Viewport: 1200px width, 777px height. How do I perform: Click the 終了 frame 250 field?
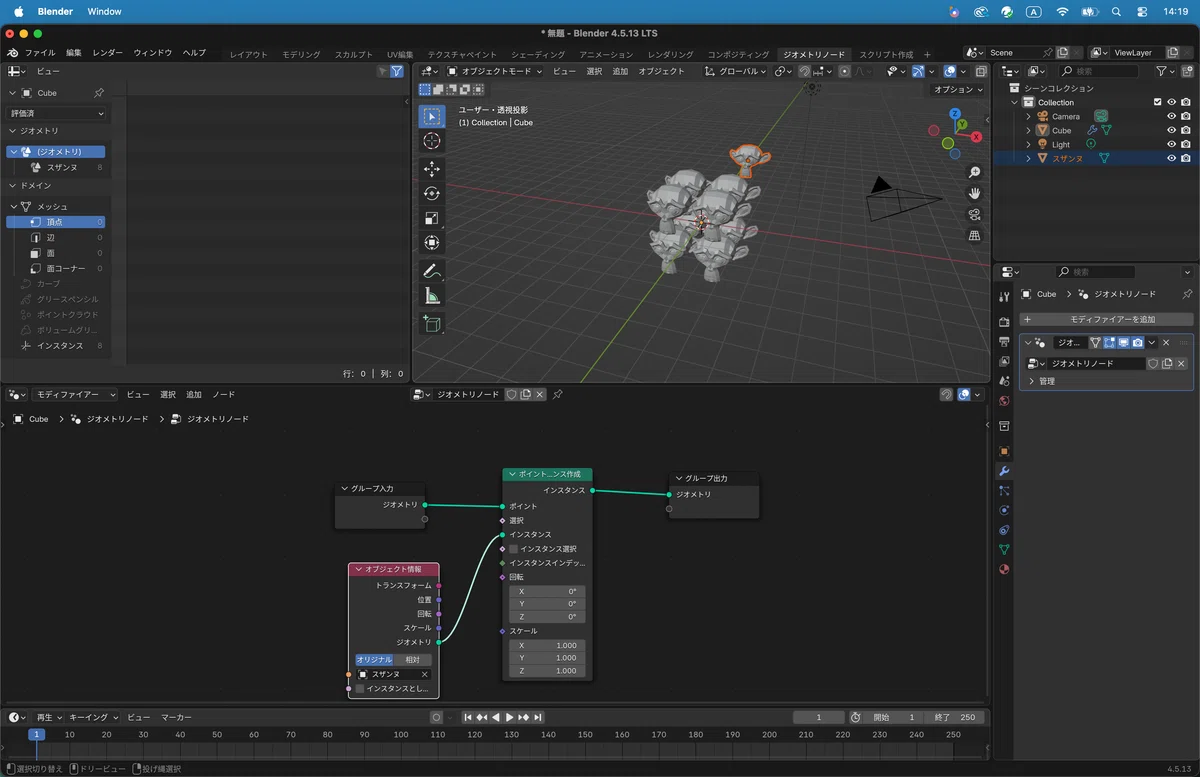pos(954,717)
